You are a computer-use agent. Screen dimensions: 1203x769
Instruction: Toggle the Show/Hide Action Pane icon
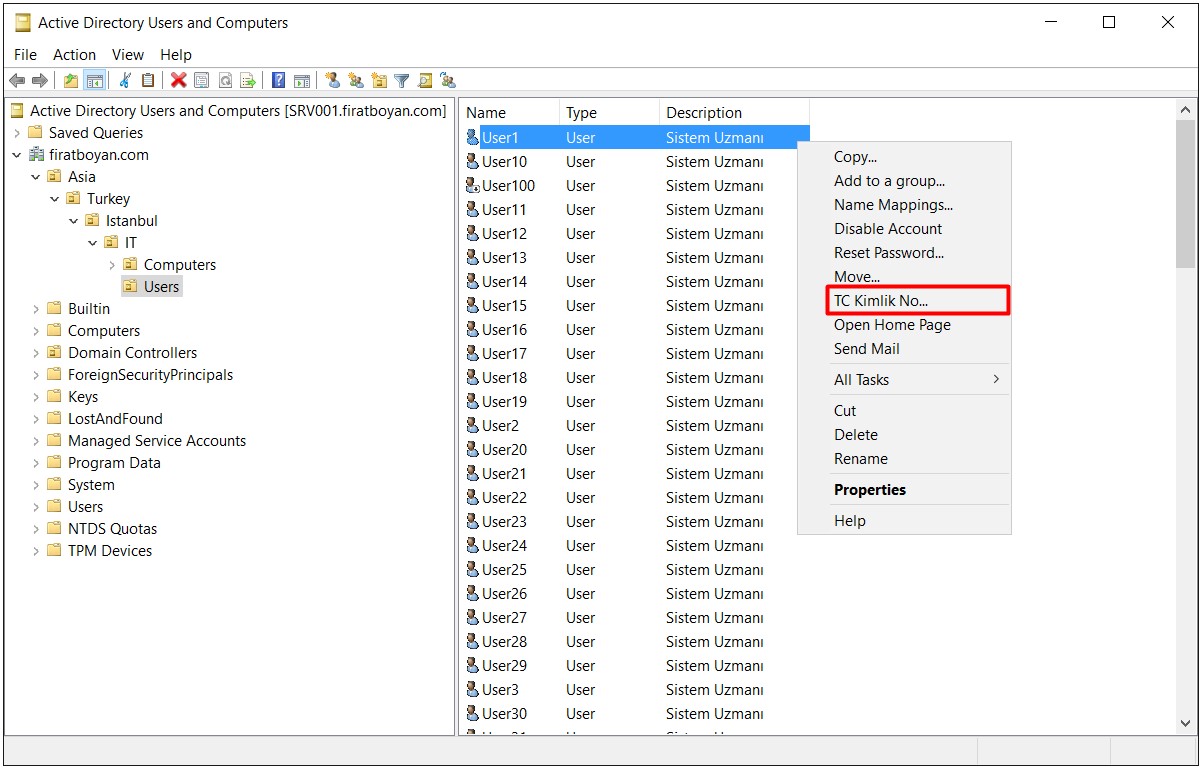[x=301, y=81]
